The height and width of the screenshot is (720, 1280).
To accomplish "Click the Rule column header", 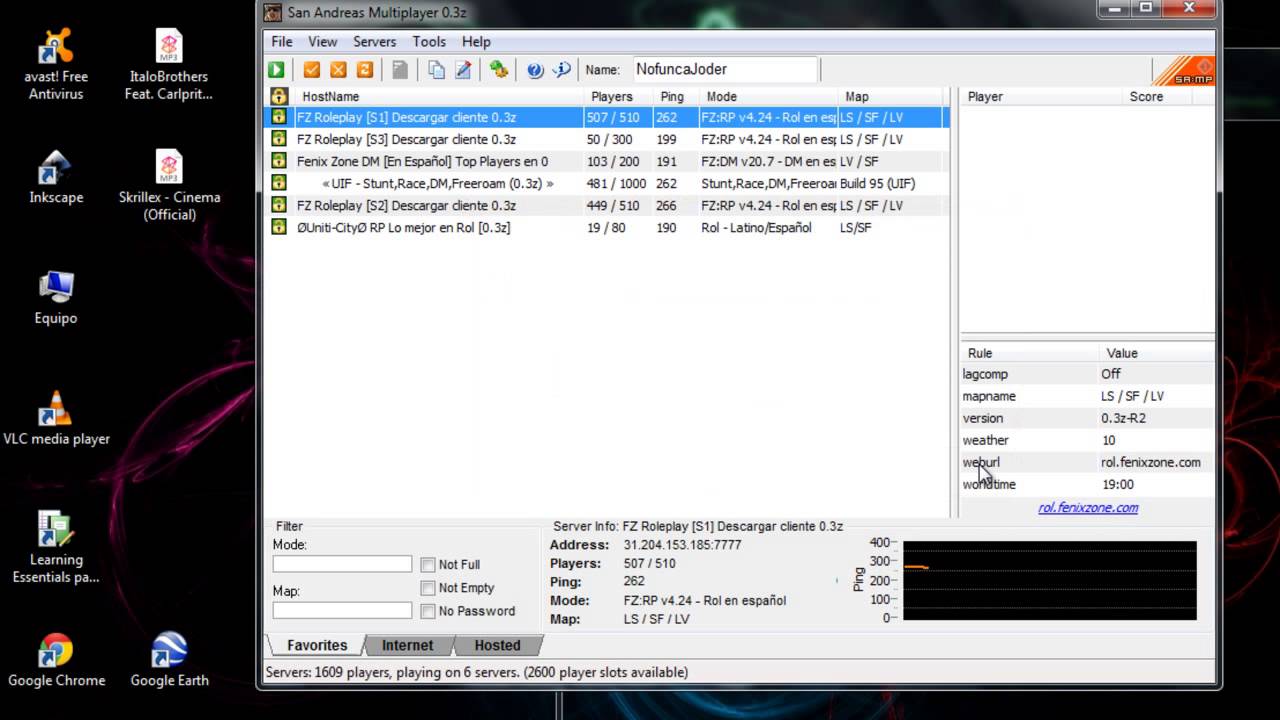I will tap(1029, 353).
